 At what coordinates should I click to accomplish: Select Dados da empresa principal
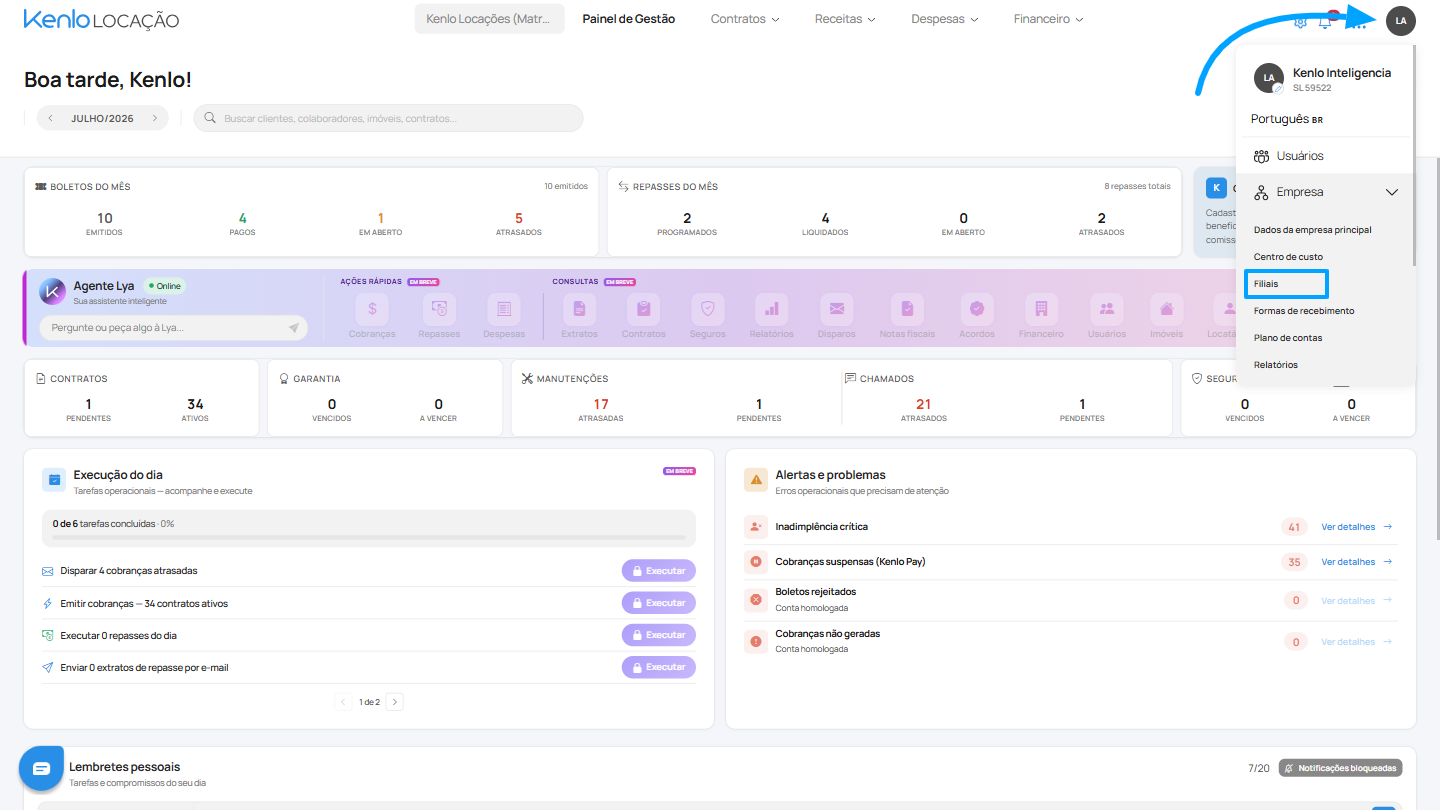pos(1313,230)
